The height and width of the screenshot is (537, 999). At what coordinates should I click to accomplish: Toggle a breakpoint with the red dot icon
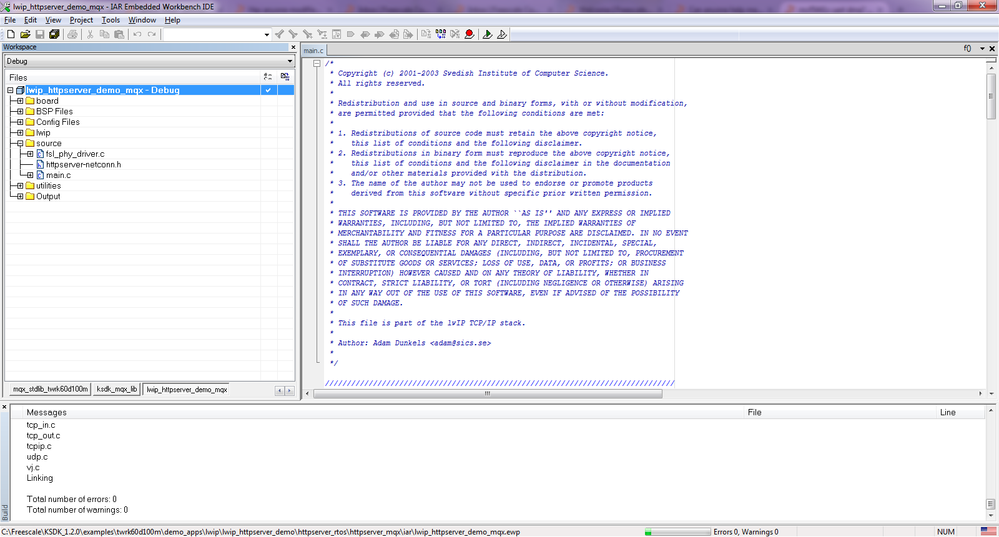470,34
